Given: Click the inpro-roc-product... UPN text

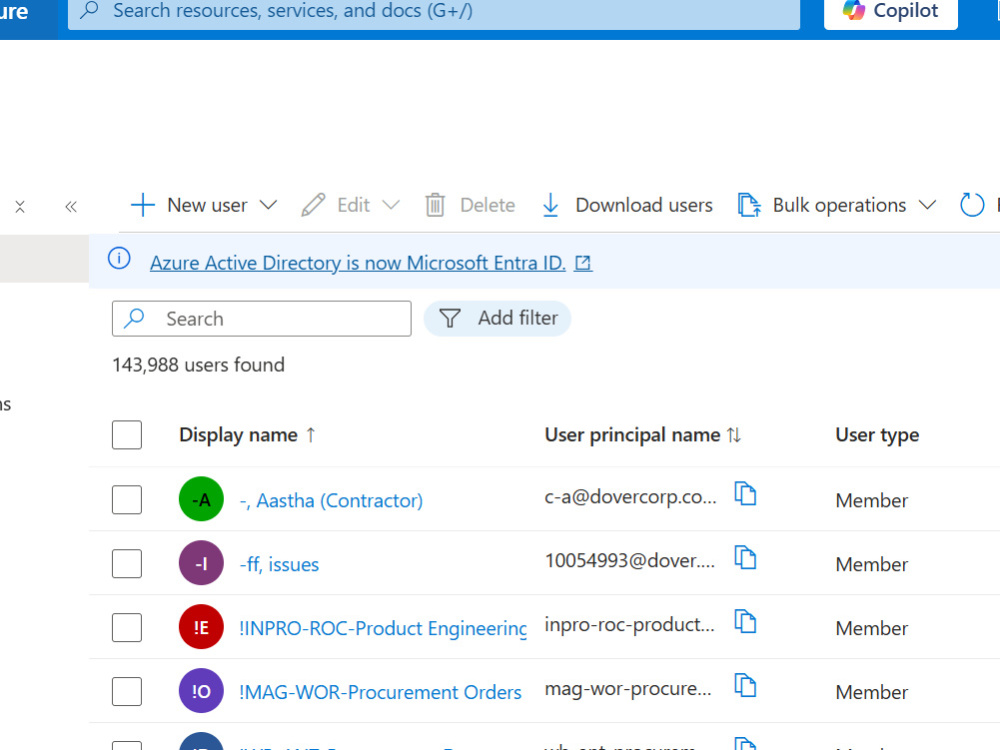Looking at the screenshot, I should pyautogui.click(x=629, y=625).
